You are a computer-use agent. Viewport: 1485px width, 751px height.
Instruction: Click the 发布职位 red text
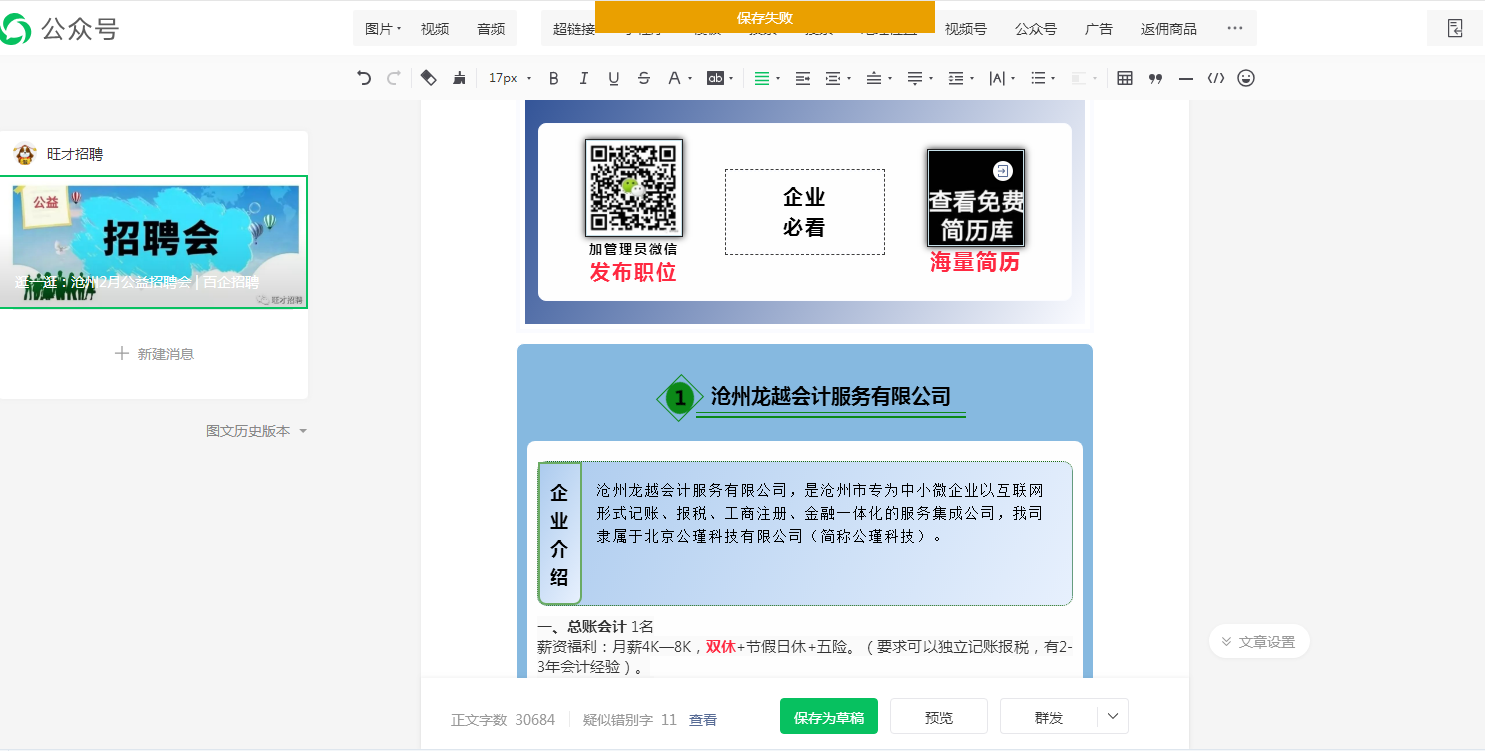tap(633, 272)
